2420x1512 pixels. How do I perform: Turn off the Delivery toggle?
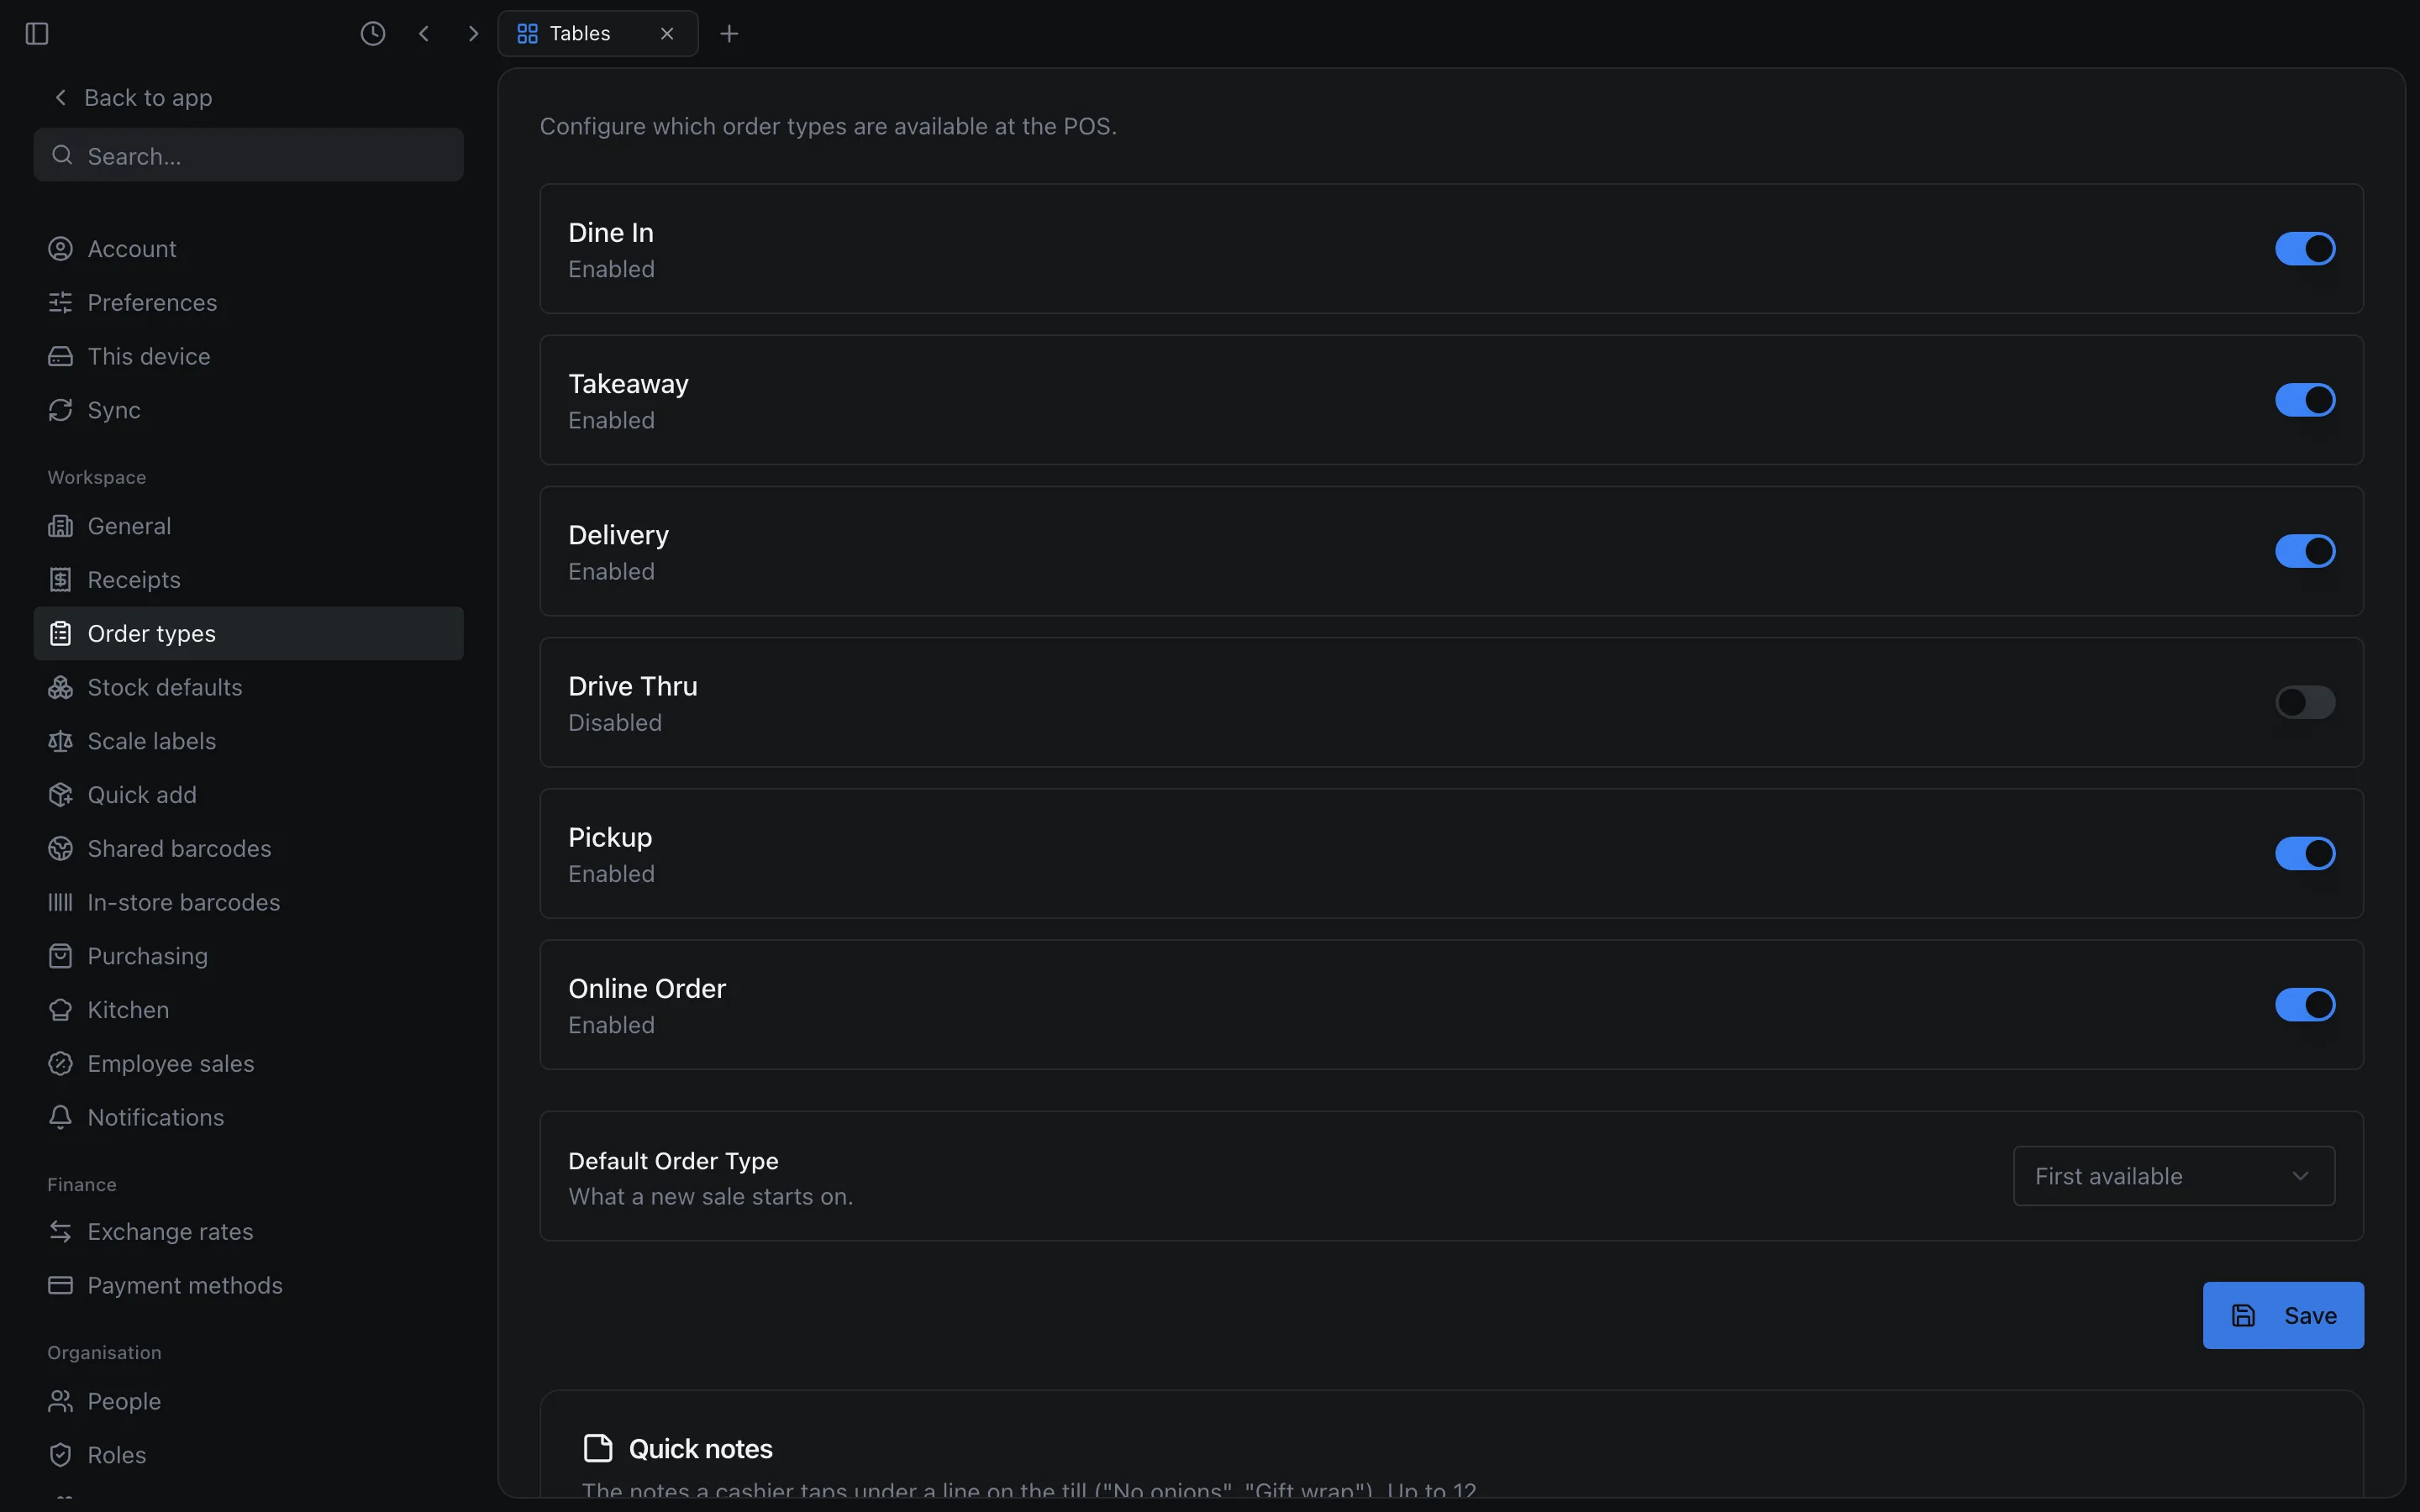pyautogui.click(x=2305, y=551)
